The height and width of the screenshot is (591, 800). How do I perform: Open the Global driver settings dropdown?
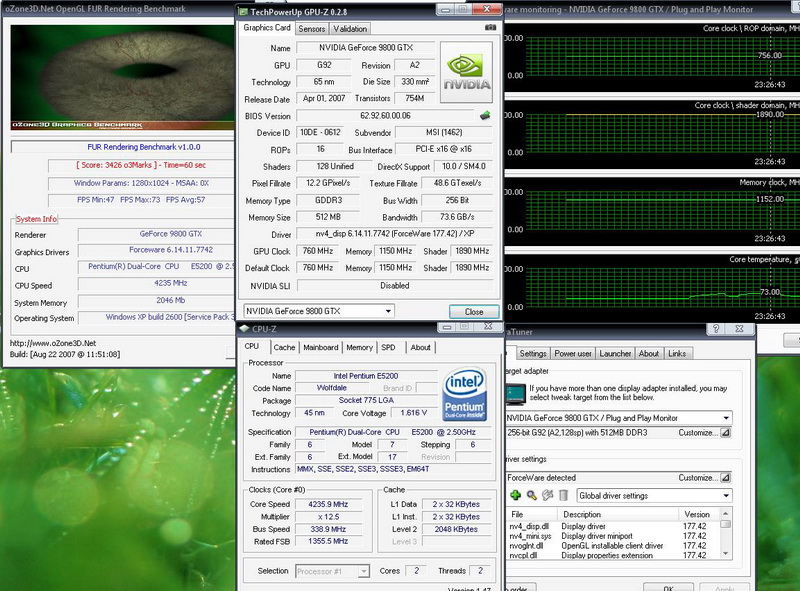(x=726, y=496)
